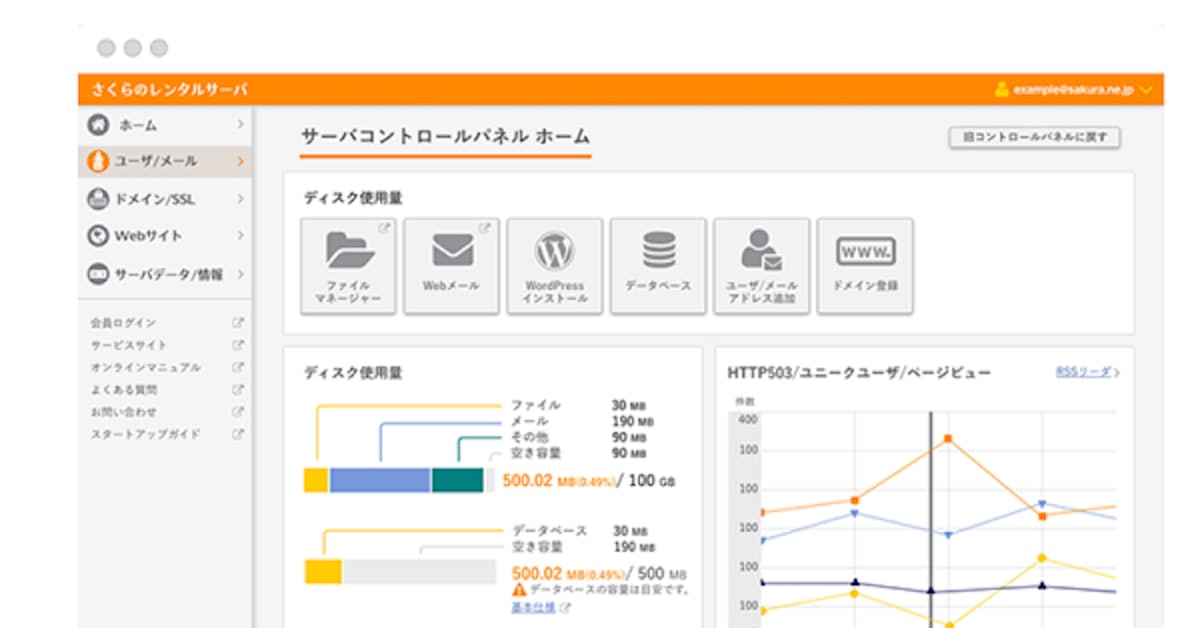Open the Webメール envelope icon
The width and height of the screenshot is (1200, 628).
coord(451,250)
